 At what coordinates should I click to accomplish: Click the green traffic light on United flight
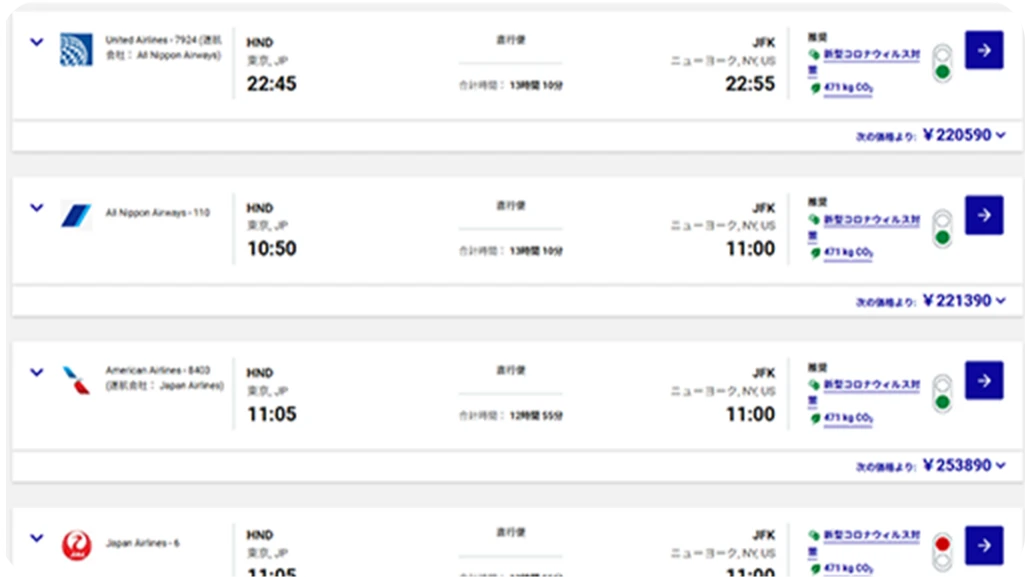[941, 73]
